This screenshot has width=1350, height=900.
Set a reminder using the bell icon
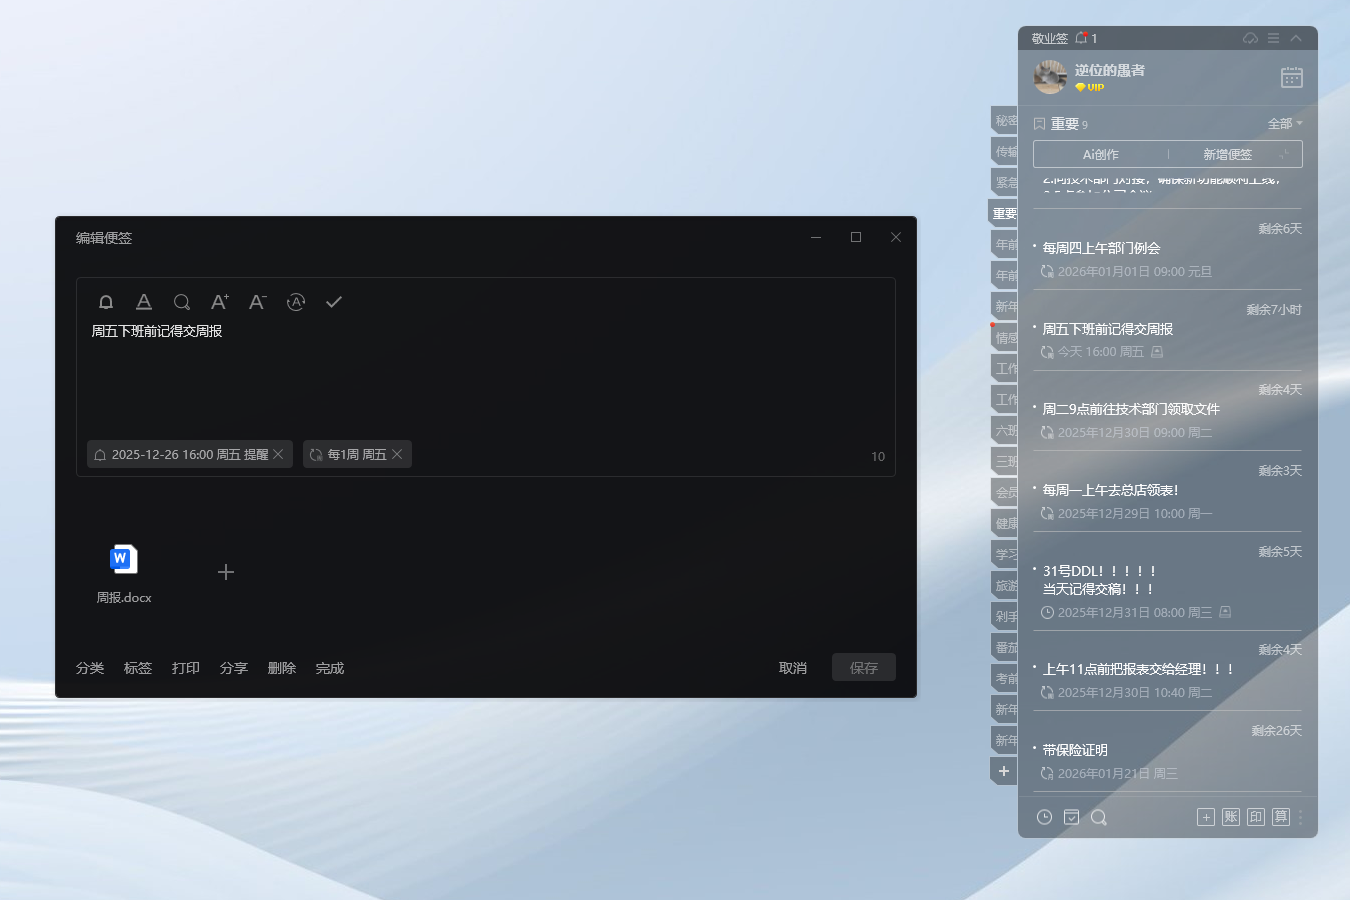106,302
